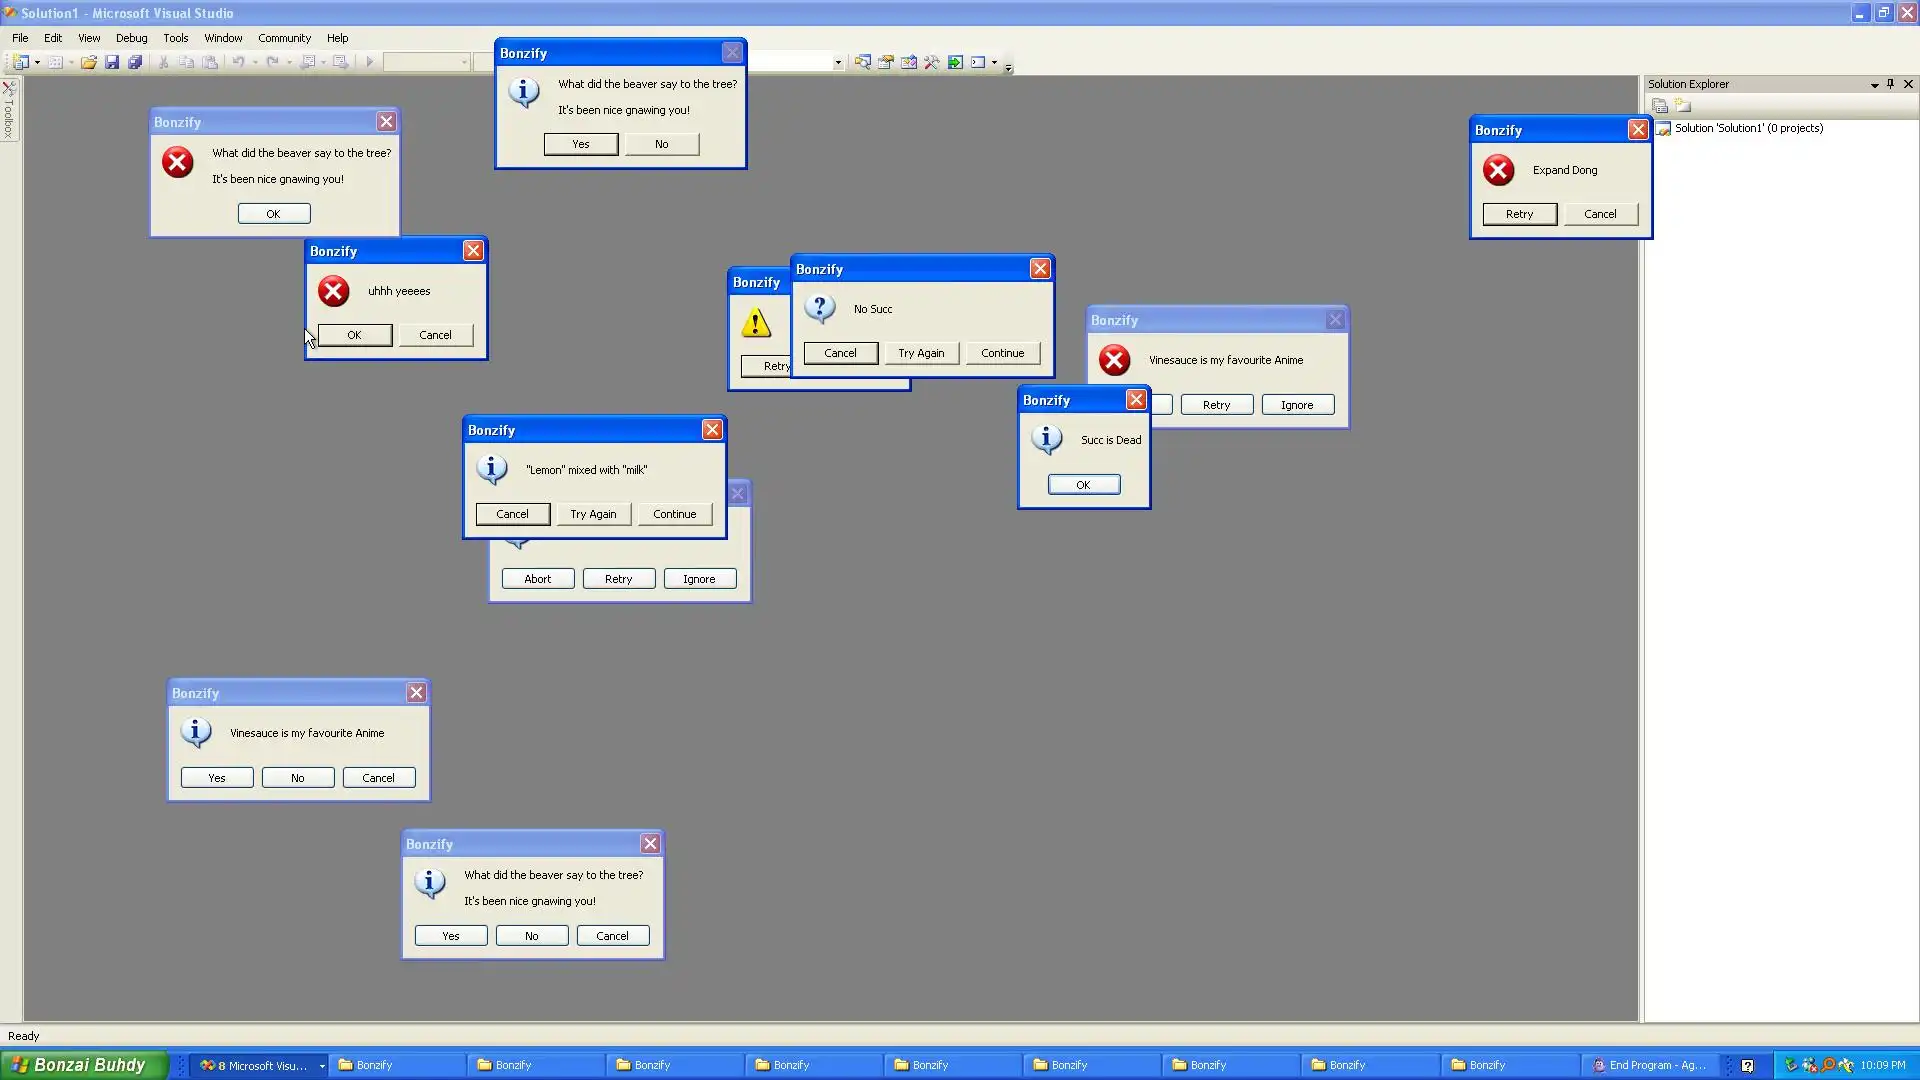Open the auto-hidden Toolbox side tab

point(9,112)
